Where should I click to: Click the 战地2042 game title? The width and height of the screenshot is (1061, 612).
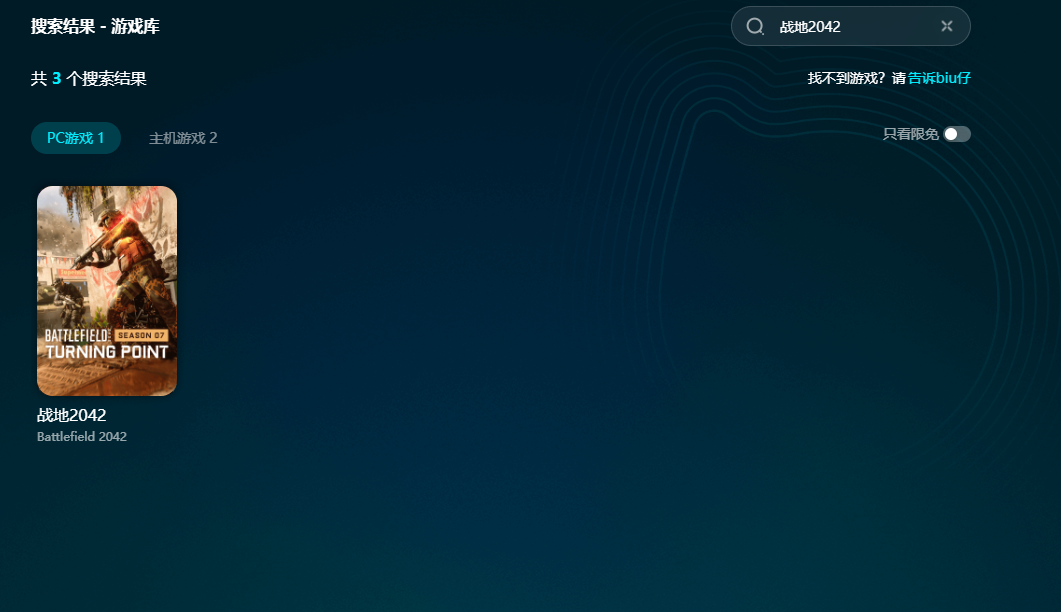[x=72, y=415]
